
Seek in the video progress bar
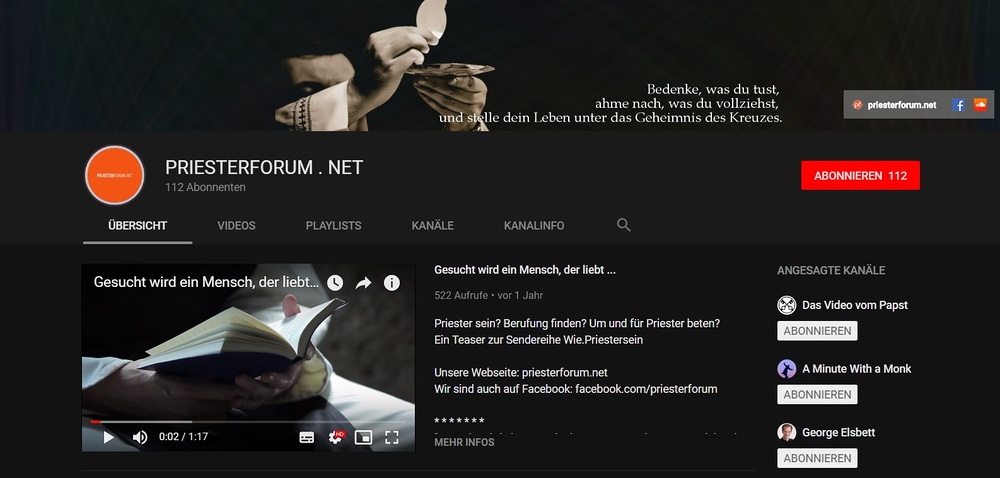click(248, 421)
